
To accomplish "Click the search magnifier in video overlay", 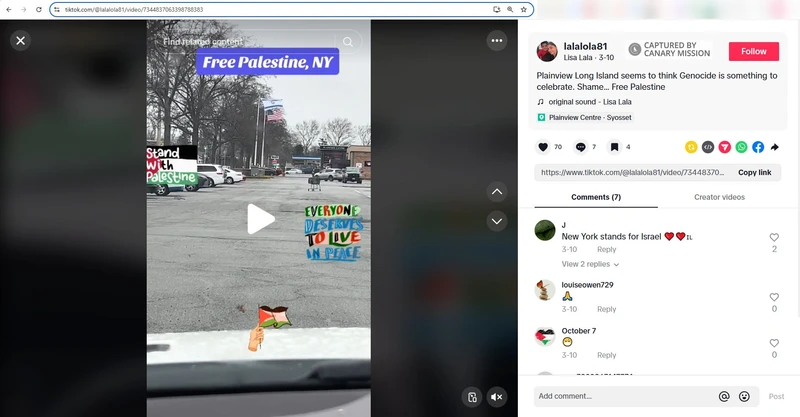I will [347, 42].
